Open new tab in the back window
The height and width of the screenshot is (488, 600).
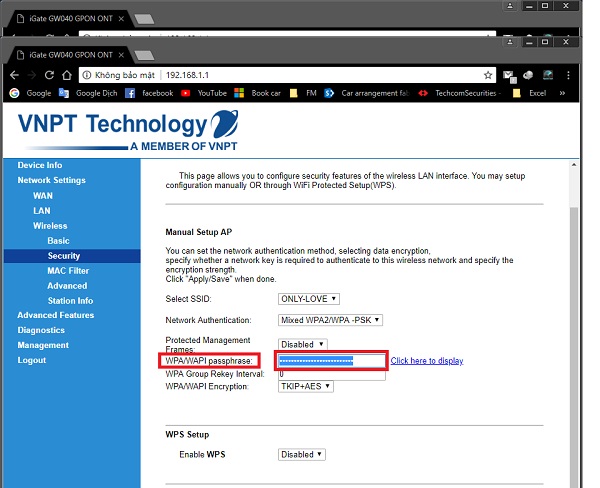pos(144,19)
